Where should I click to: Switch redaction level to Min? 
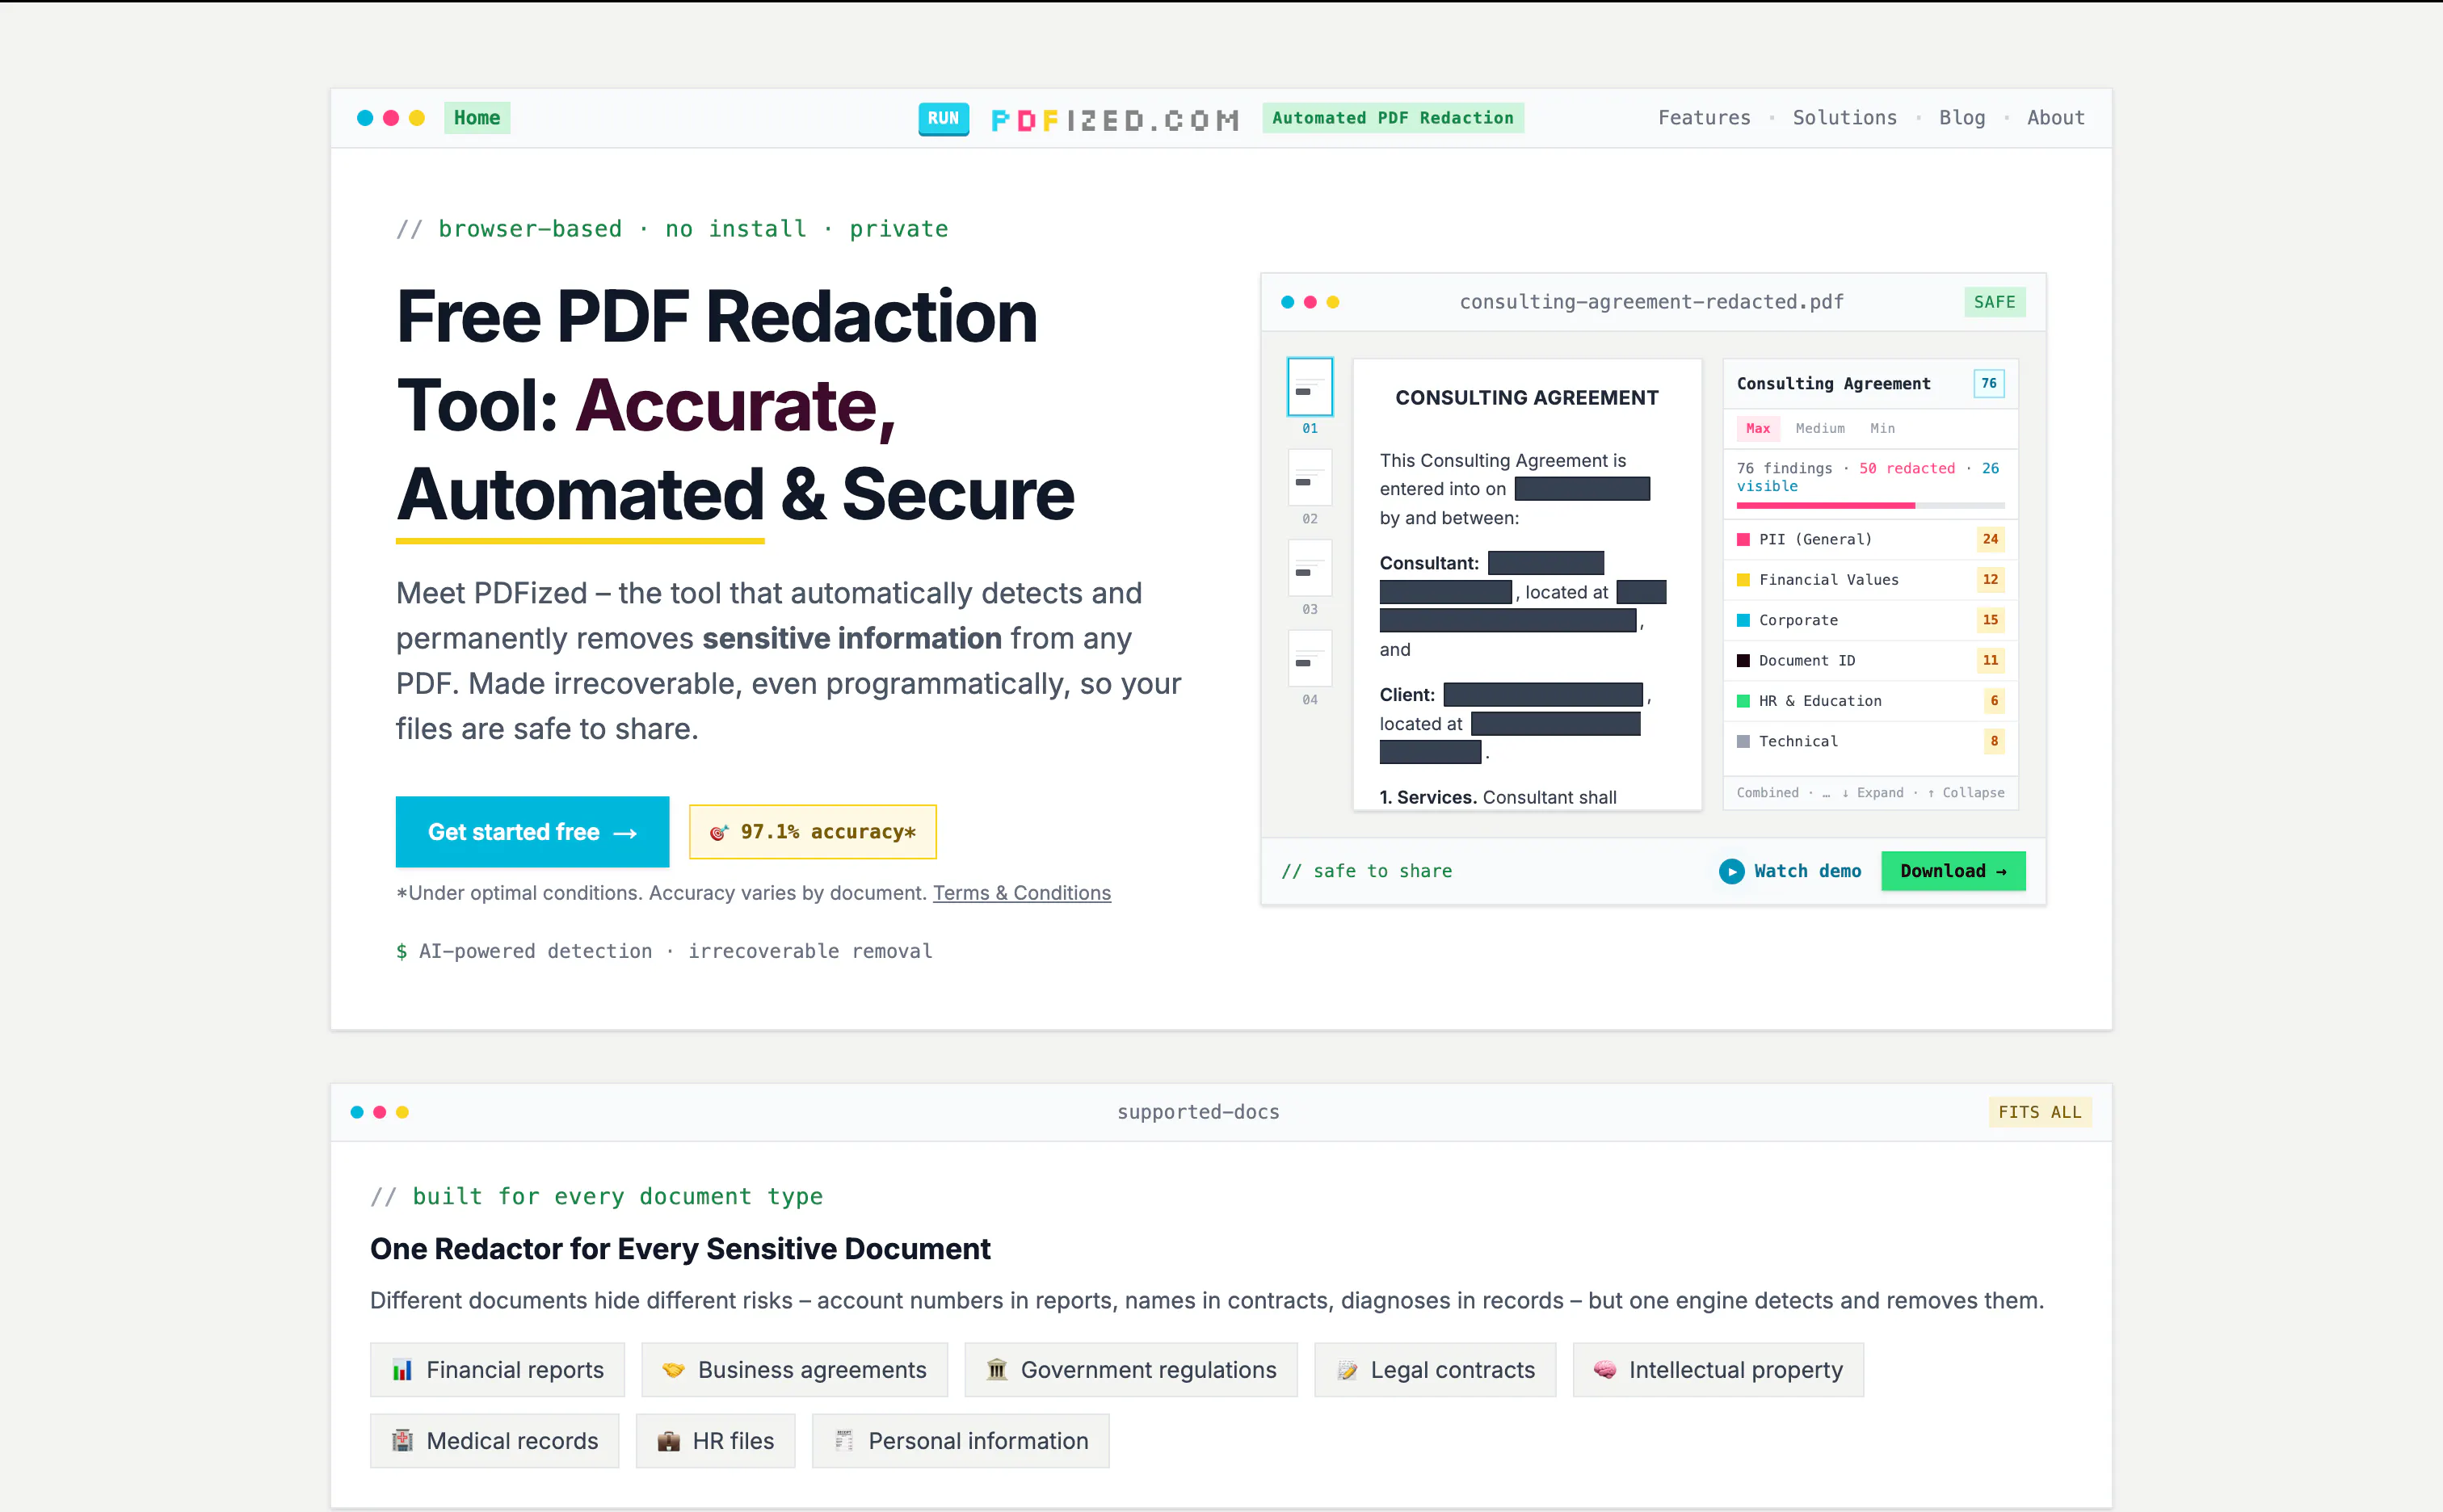1882,429
